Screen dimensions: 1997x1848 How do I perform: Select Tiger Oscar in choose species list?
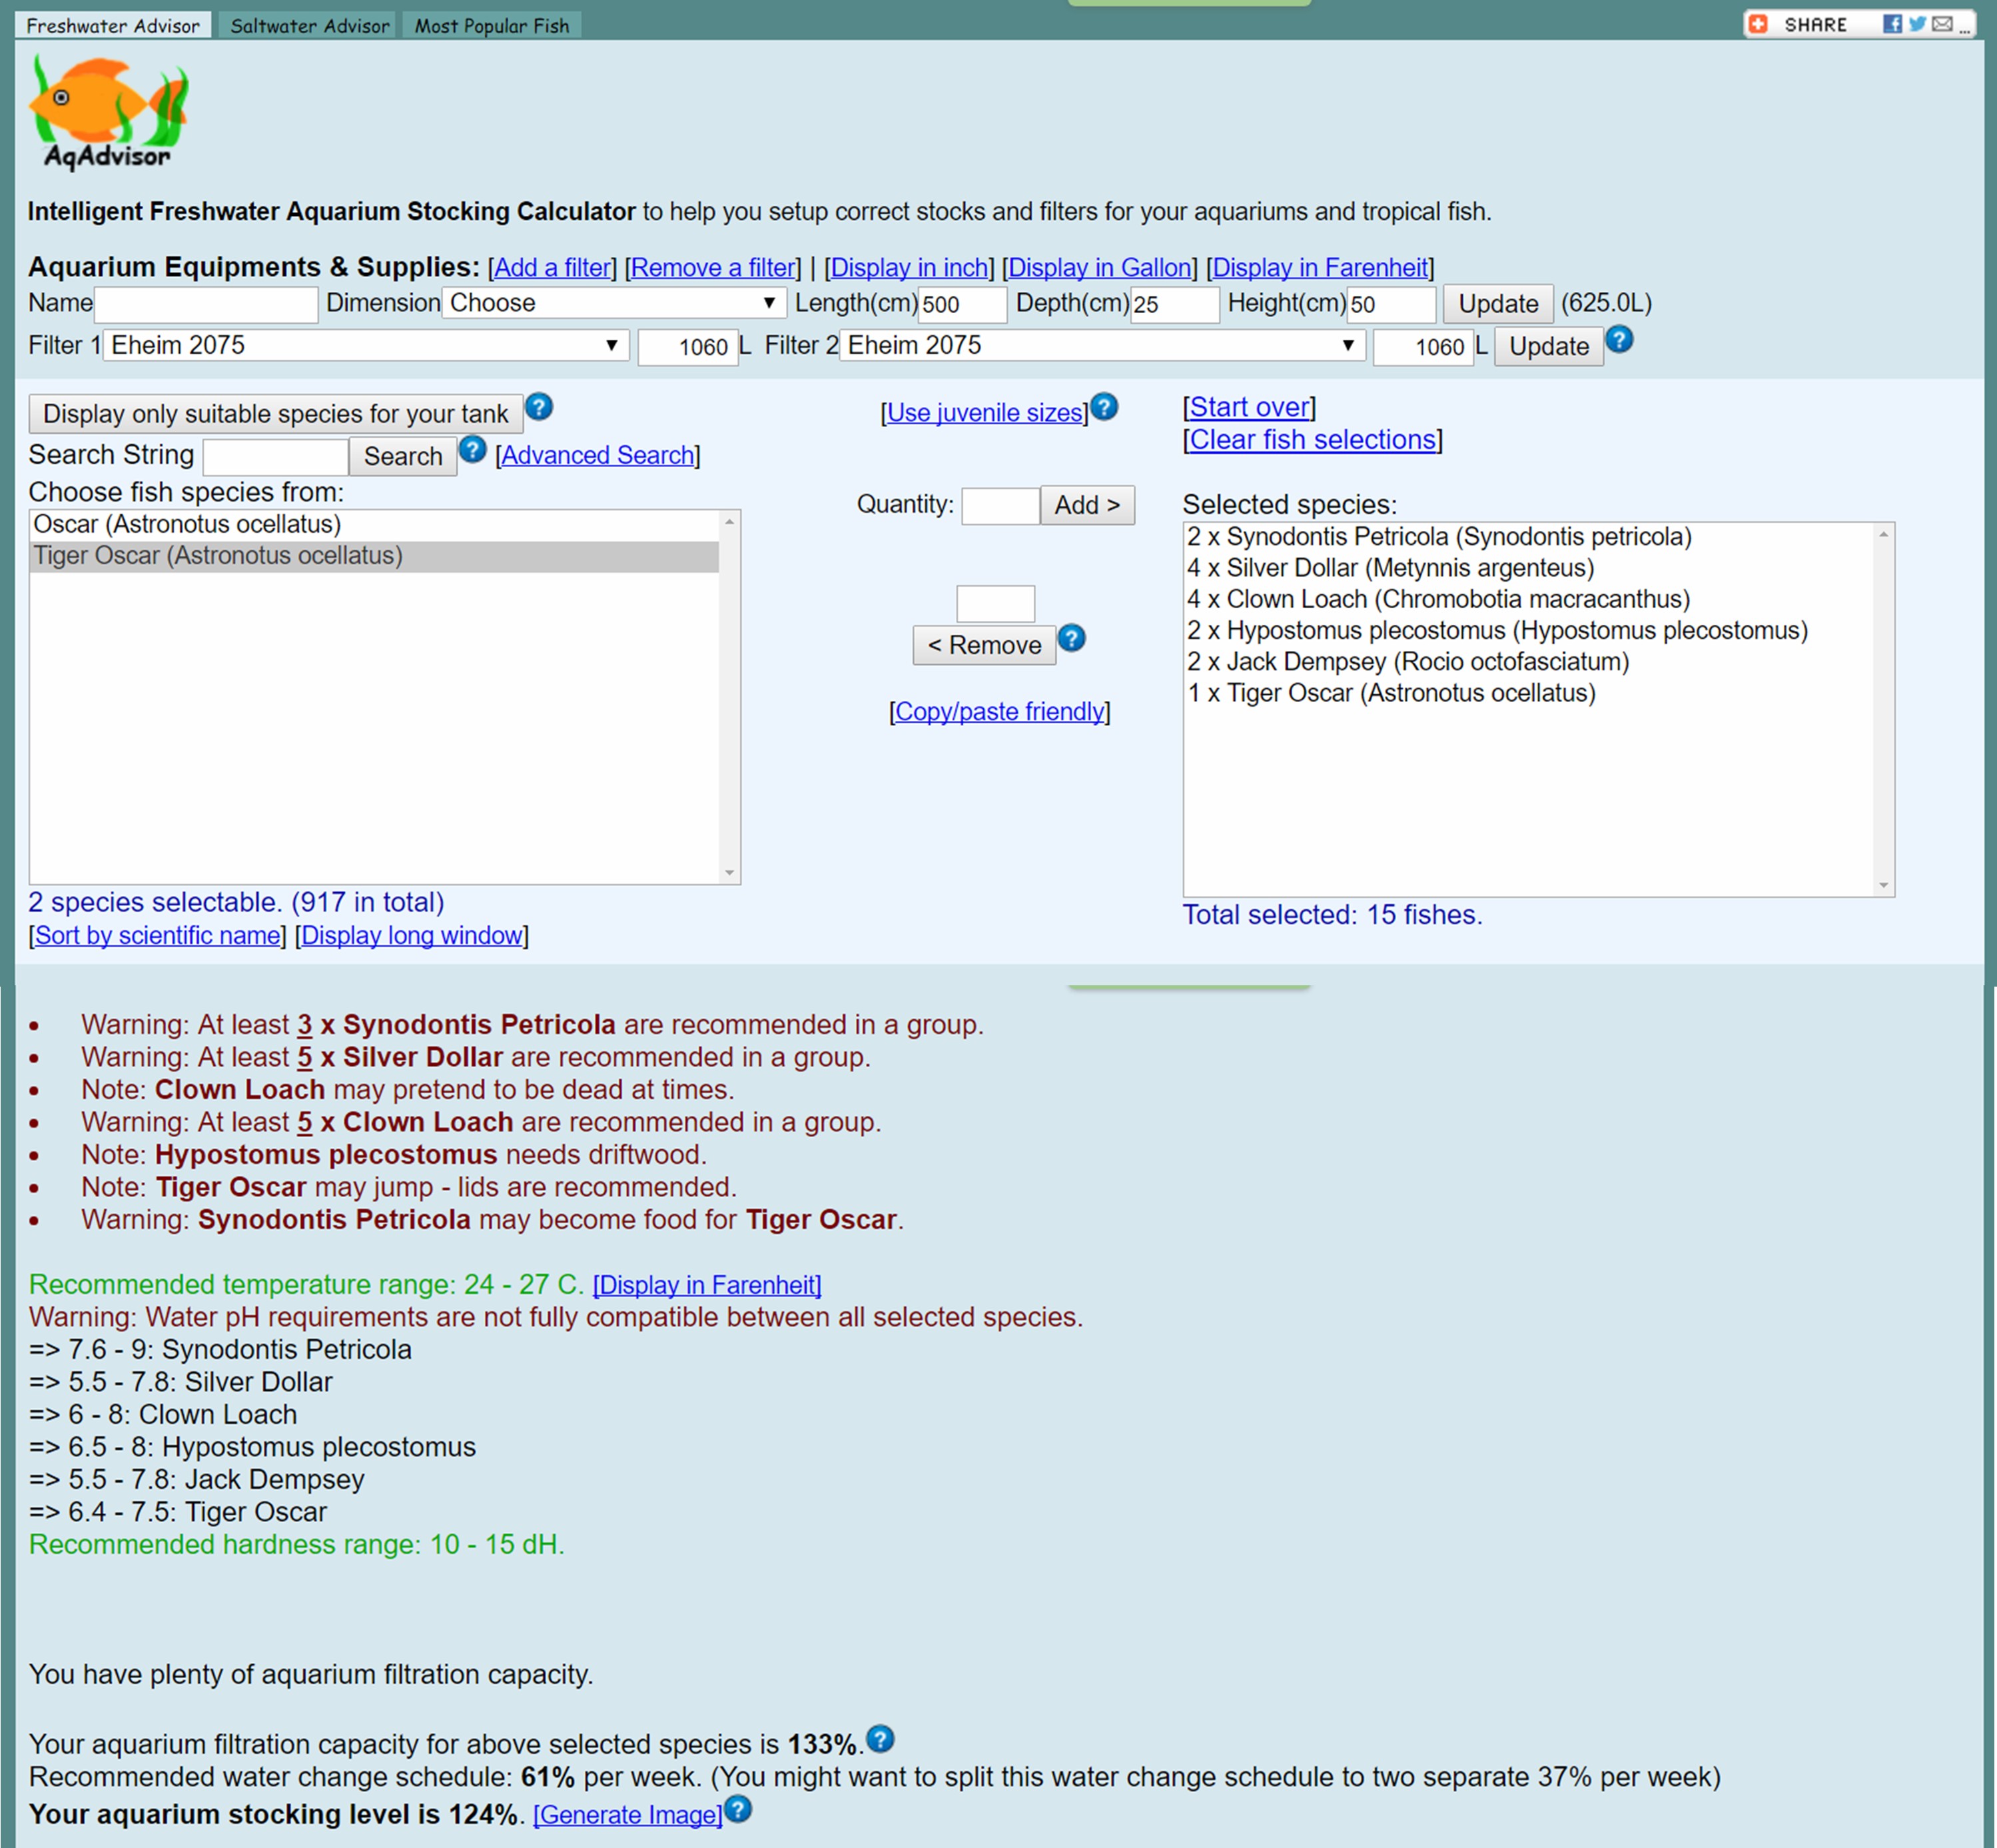click(x=374, y=556)
